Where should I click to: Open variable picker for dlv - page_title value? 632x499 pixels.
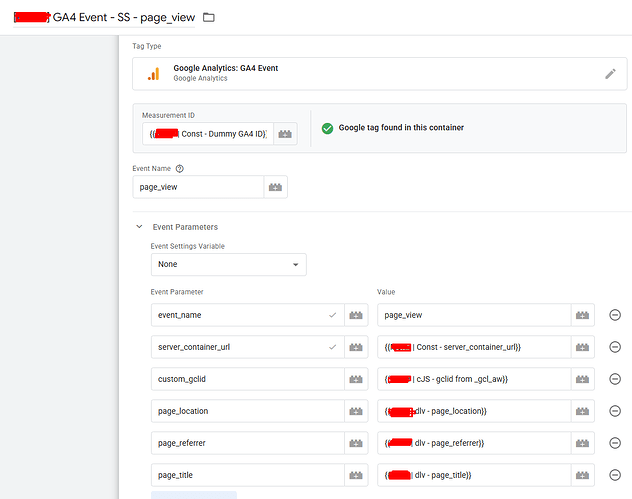coord(582,475)
